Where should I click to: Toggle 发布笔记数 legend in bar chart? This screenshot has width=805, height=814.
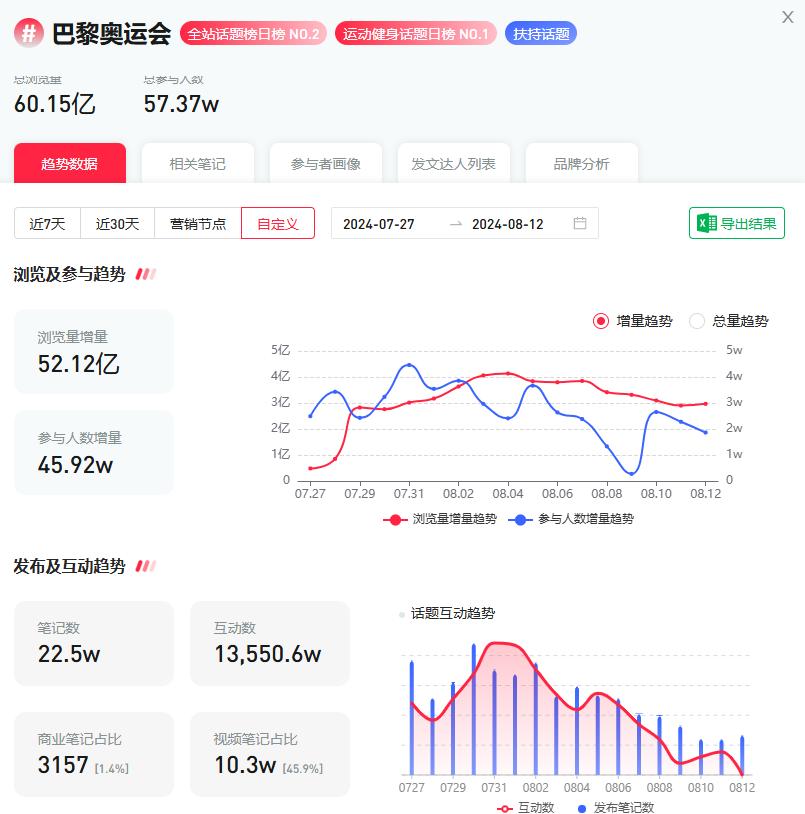[616, 807]
